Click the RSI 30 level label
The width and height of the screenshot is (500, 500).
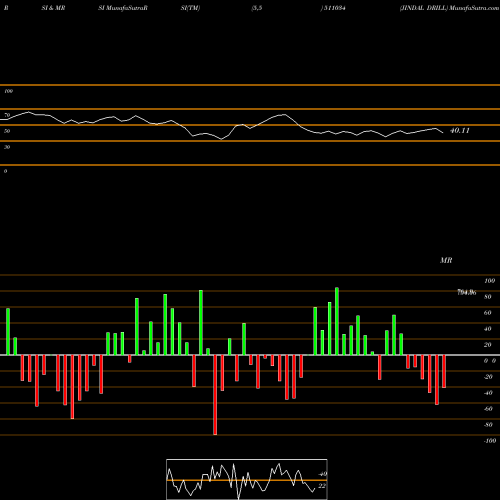pos(7,147)
